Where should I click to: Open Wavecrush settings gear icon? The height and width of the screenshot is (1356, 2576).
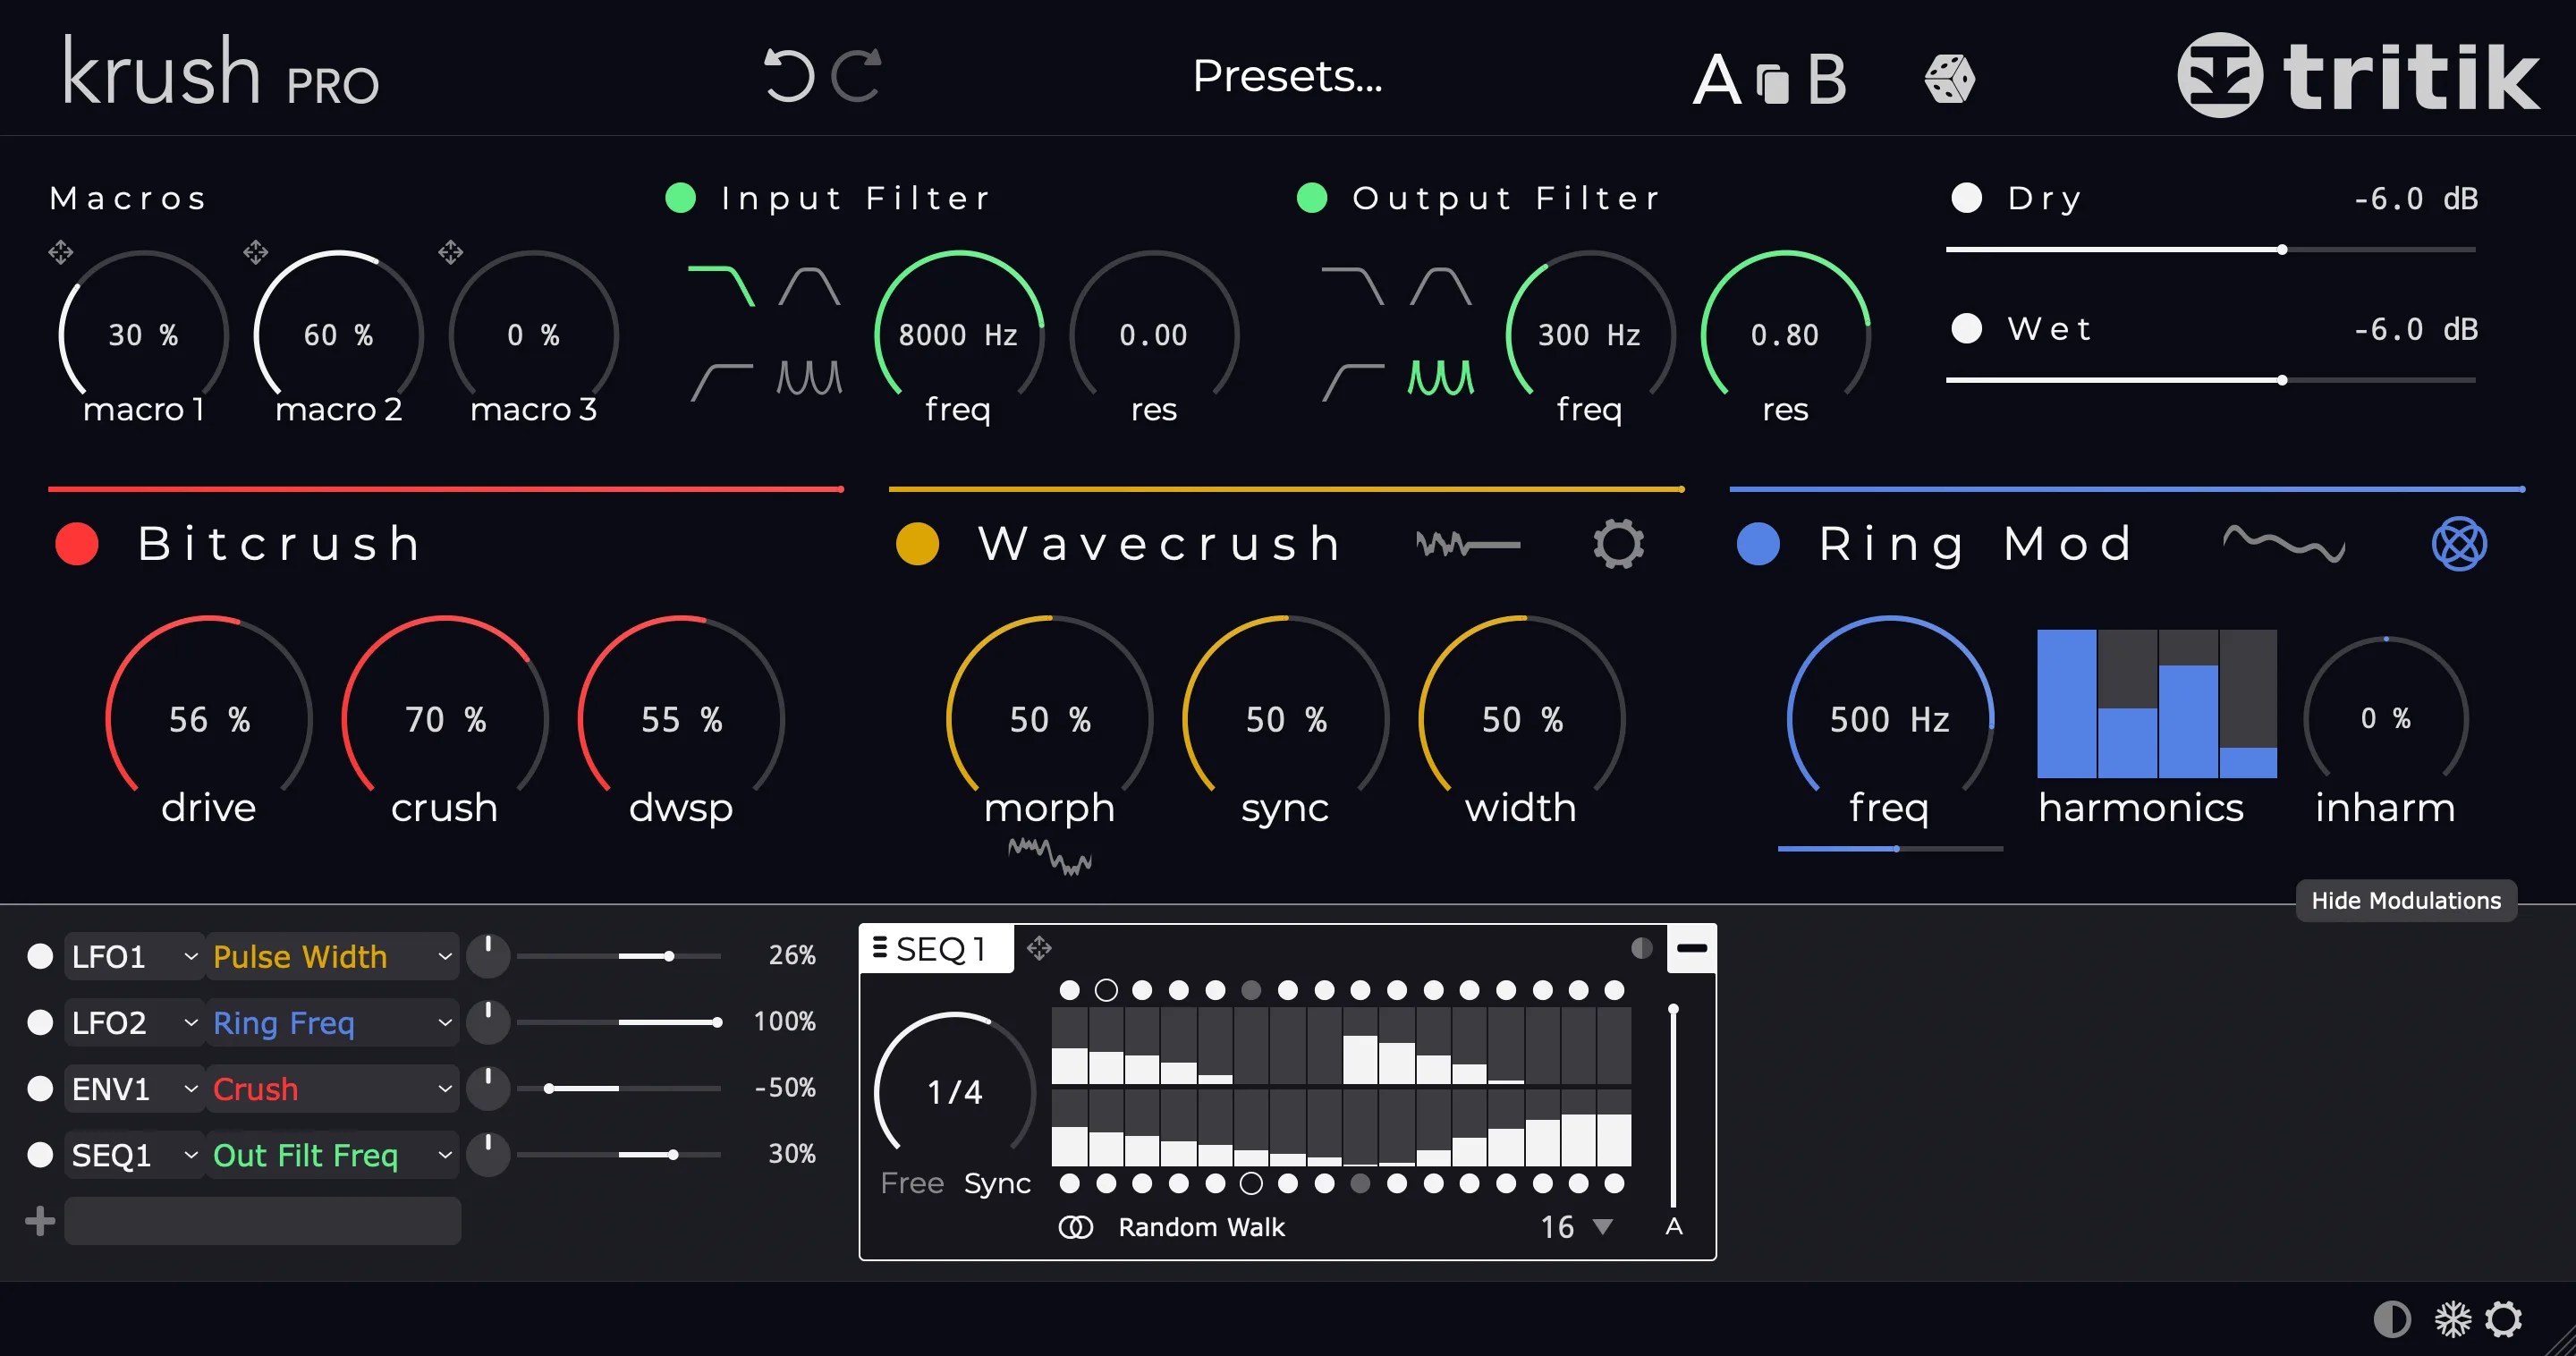click(1618, 544)
